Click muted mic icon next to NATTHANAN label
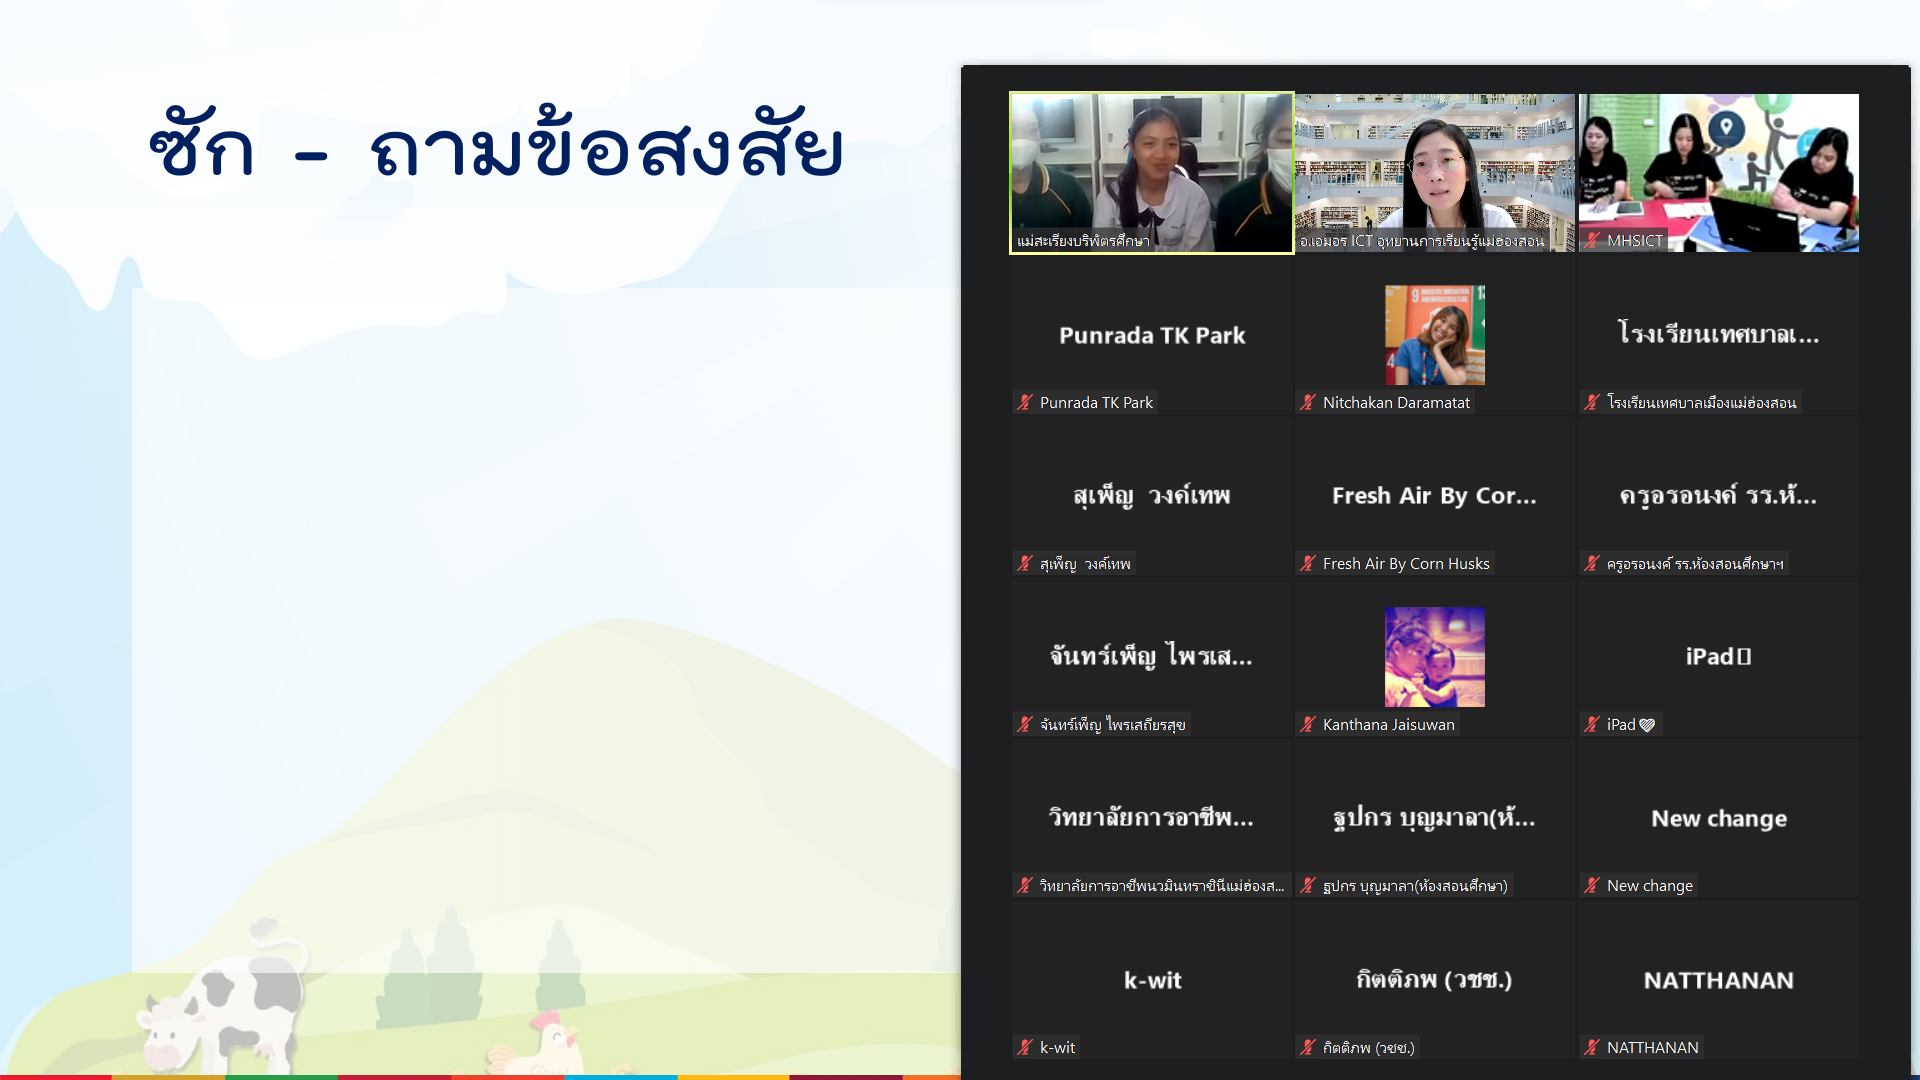The width and height of the screenshot is (1920, 1080). tap(1592, 1048)
